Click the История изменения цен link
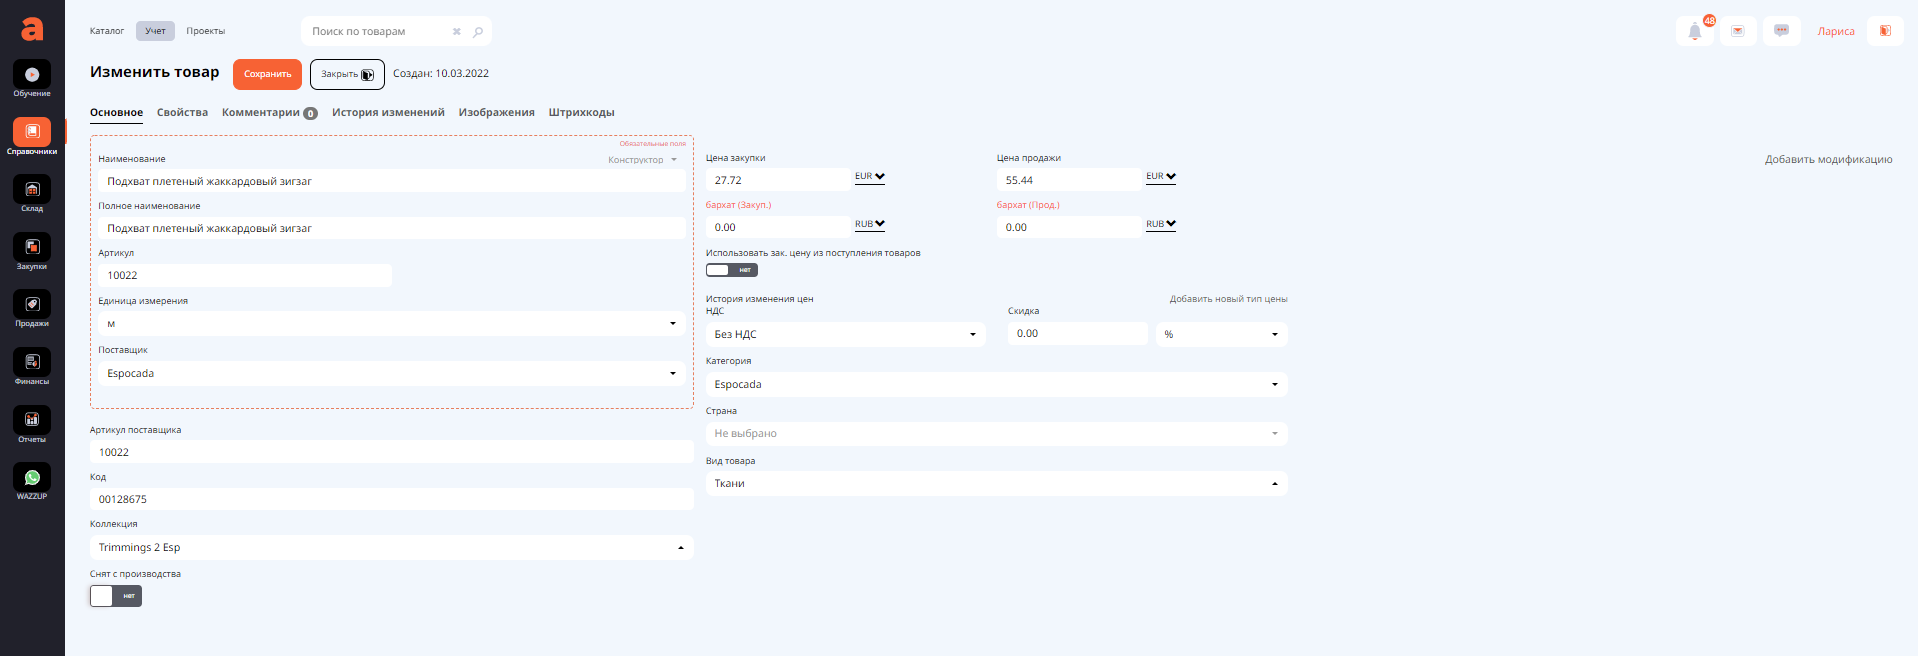Image resolution: width=1918 pixels, height=656 pixels. tap(759, 299)
